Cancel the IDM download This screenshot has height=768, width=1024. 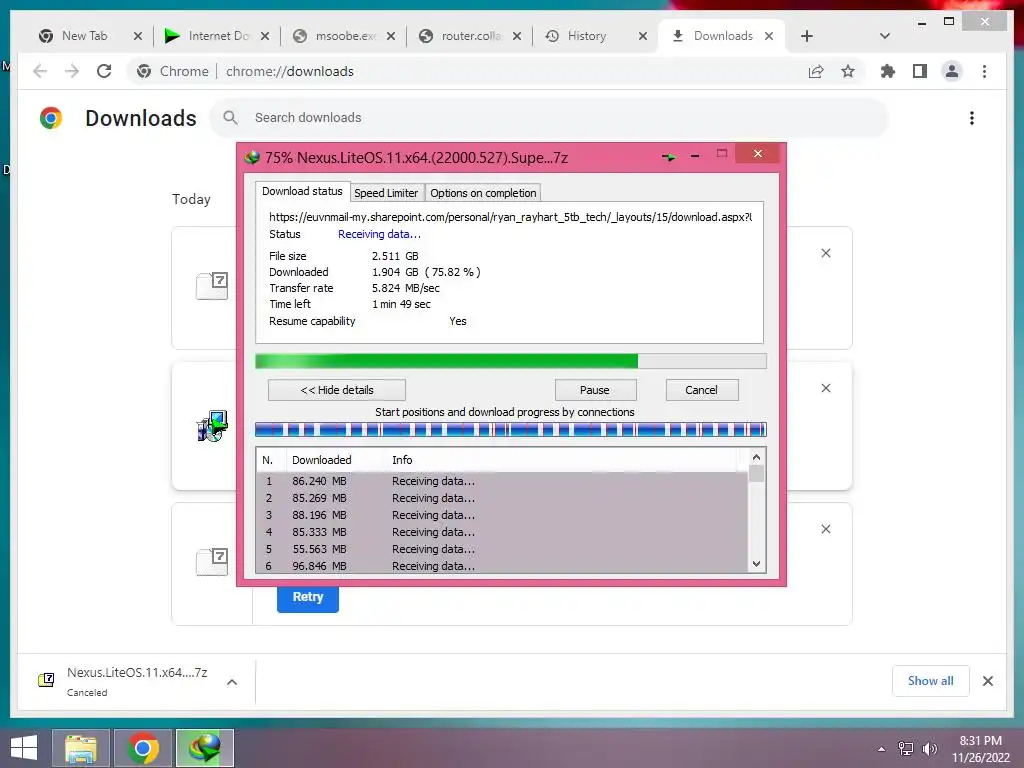point(701,390)
